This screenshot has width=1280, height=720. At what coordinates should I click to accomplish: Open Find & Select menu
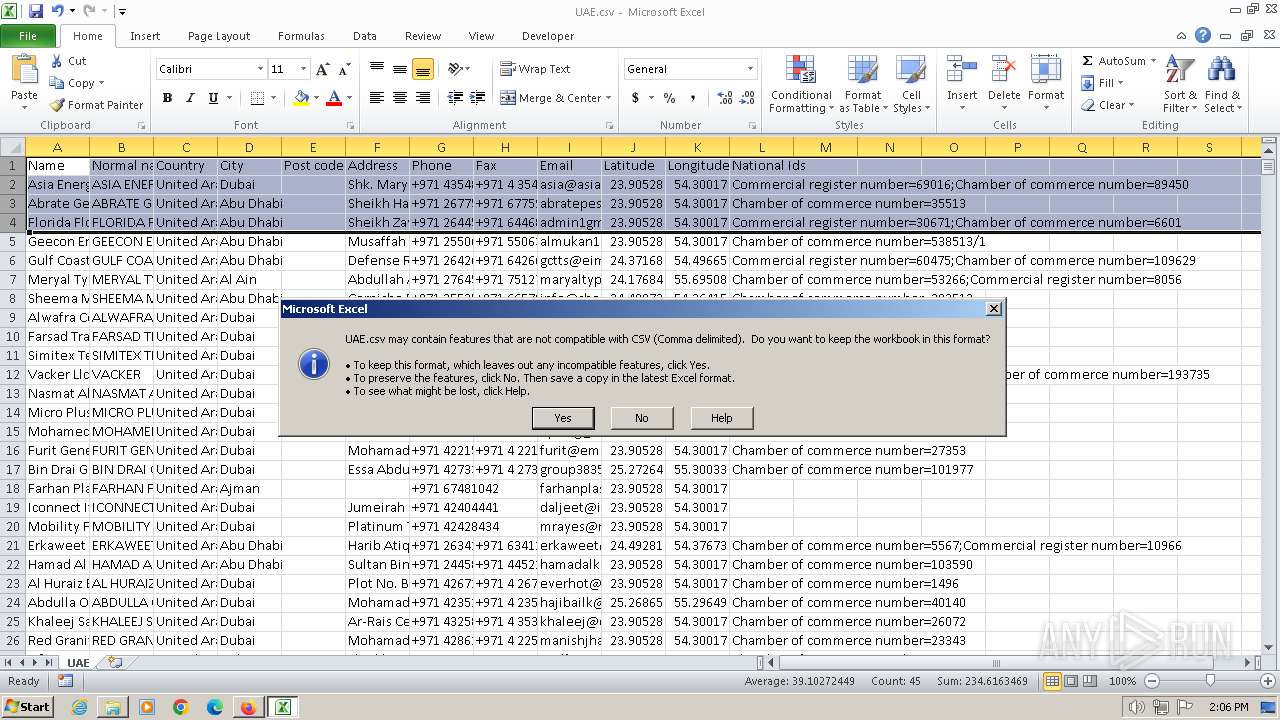[x=1221, y=85]
